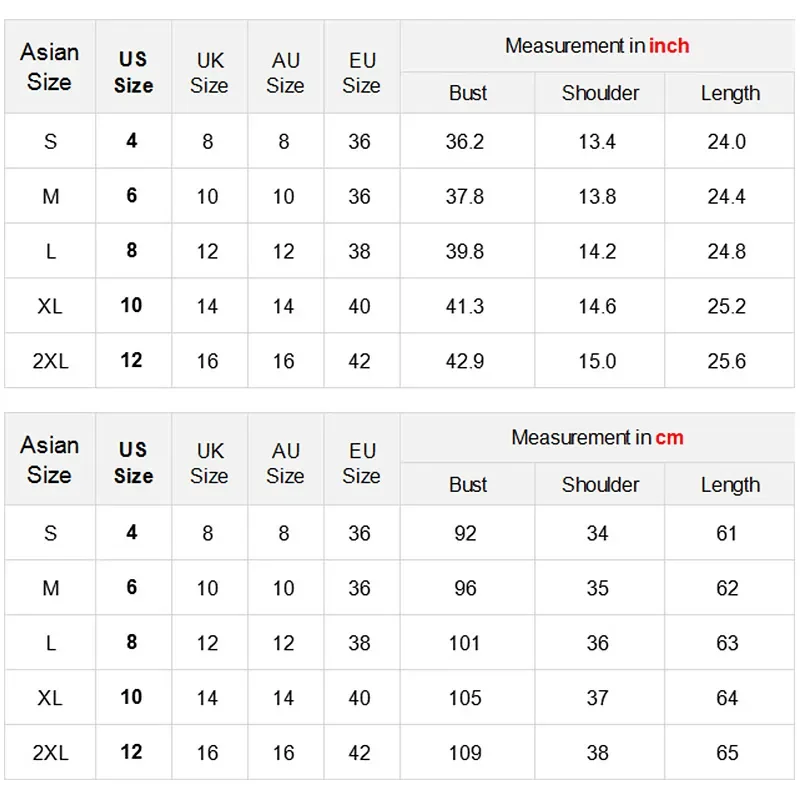Click the shoulder value 14.6

click(x=597, y=306)
